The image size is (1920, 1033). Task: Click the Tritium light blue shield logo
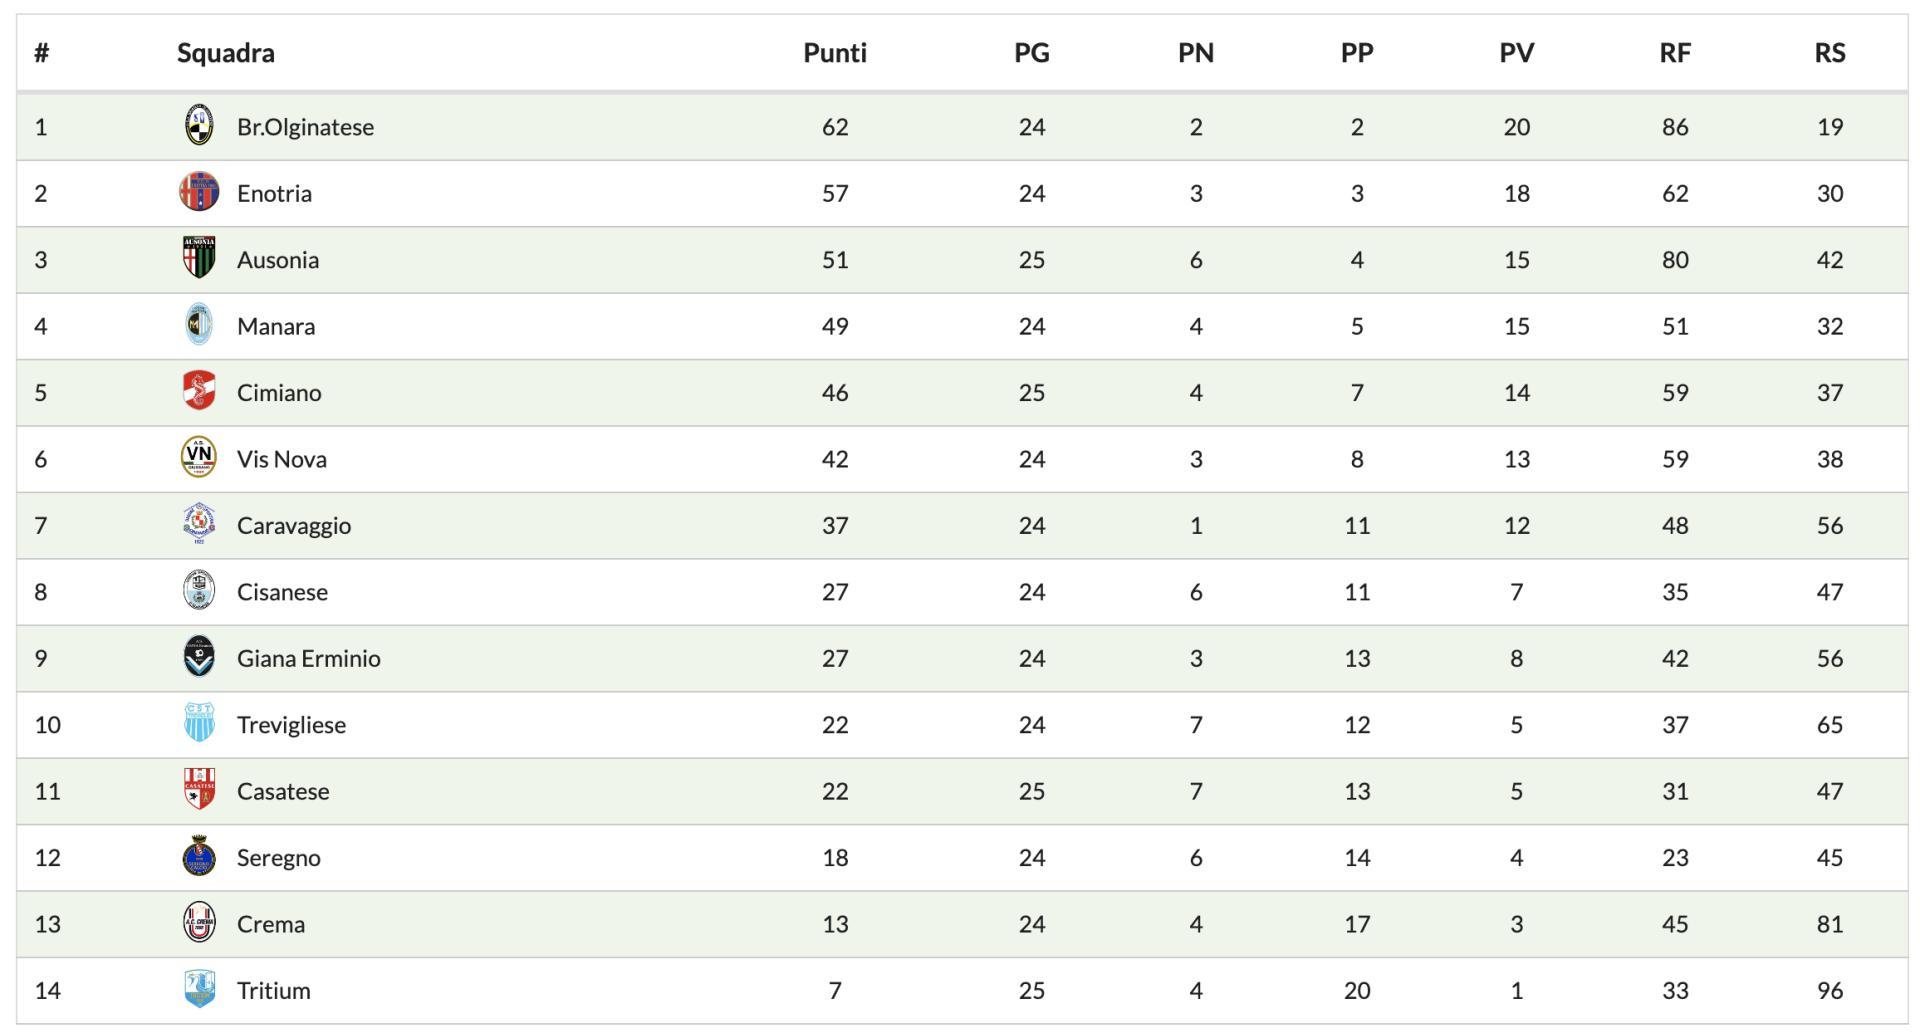199,989
